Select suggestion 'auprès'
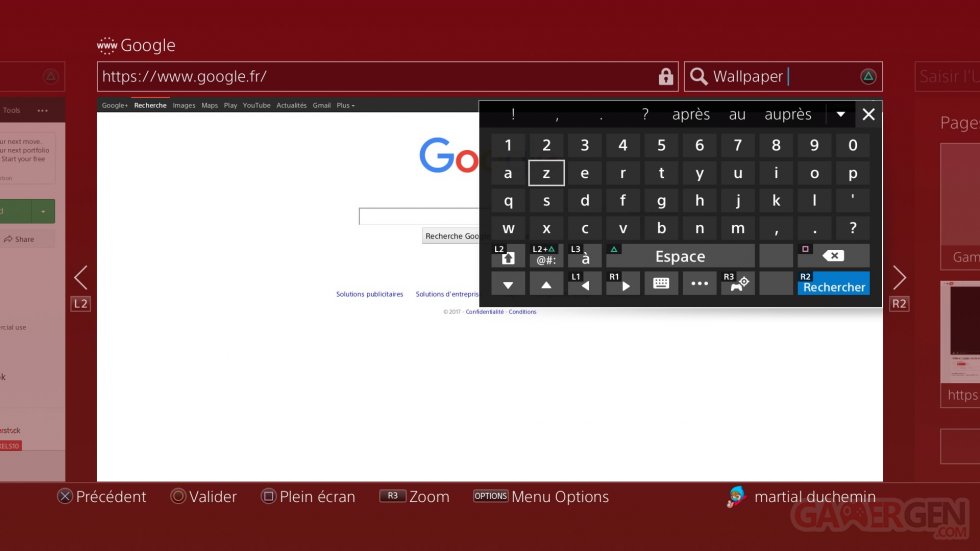This screenshot has width=980, height=551. [788, 114]
